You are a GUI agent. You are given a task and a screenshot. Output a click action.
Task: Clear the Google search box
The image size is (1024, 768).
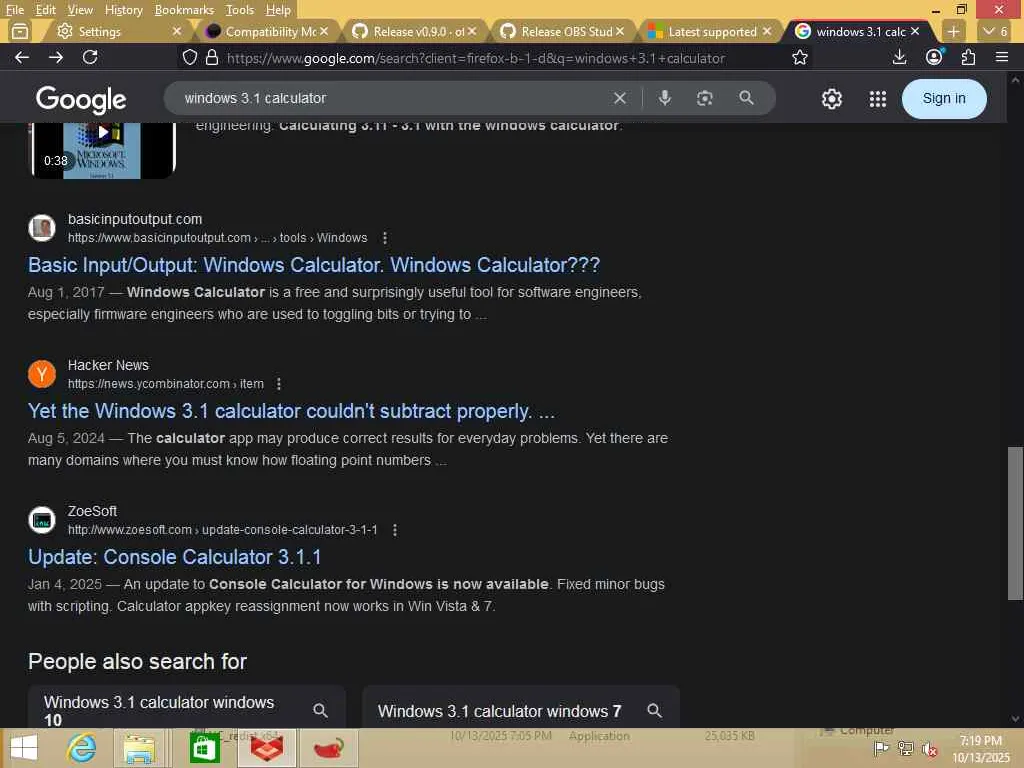620,98
